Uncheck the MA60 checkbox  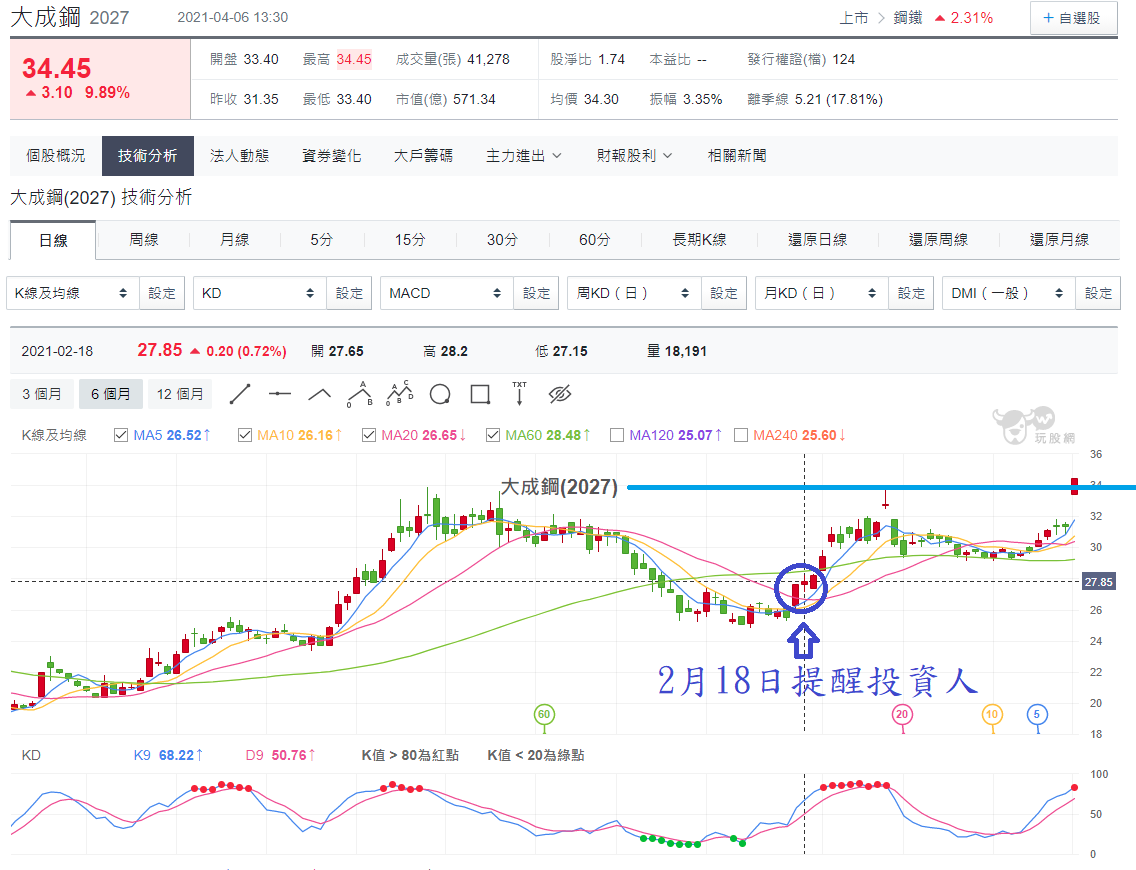[493, 435]
